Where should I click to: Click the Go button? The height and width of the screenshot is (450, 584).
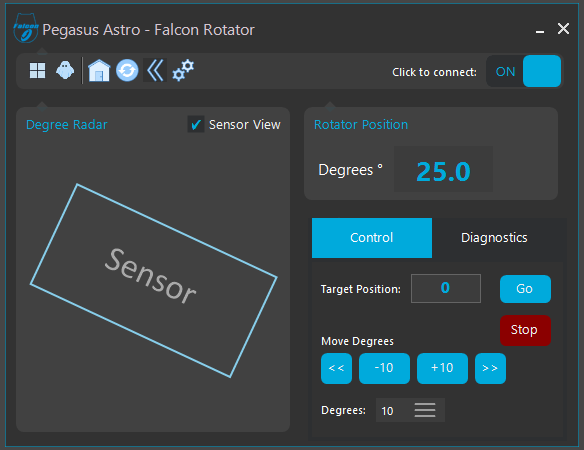525,289
